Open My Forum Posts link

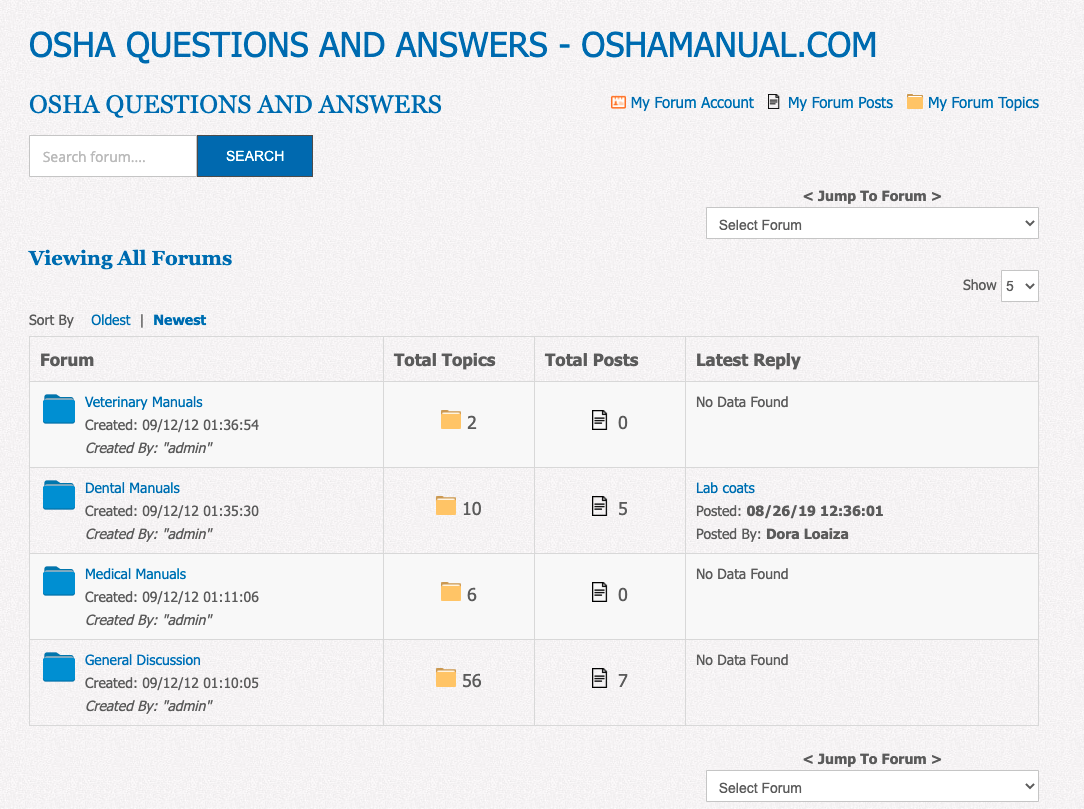click(841, 102)
